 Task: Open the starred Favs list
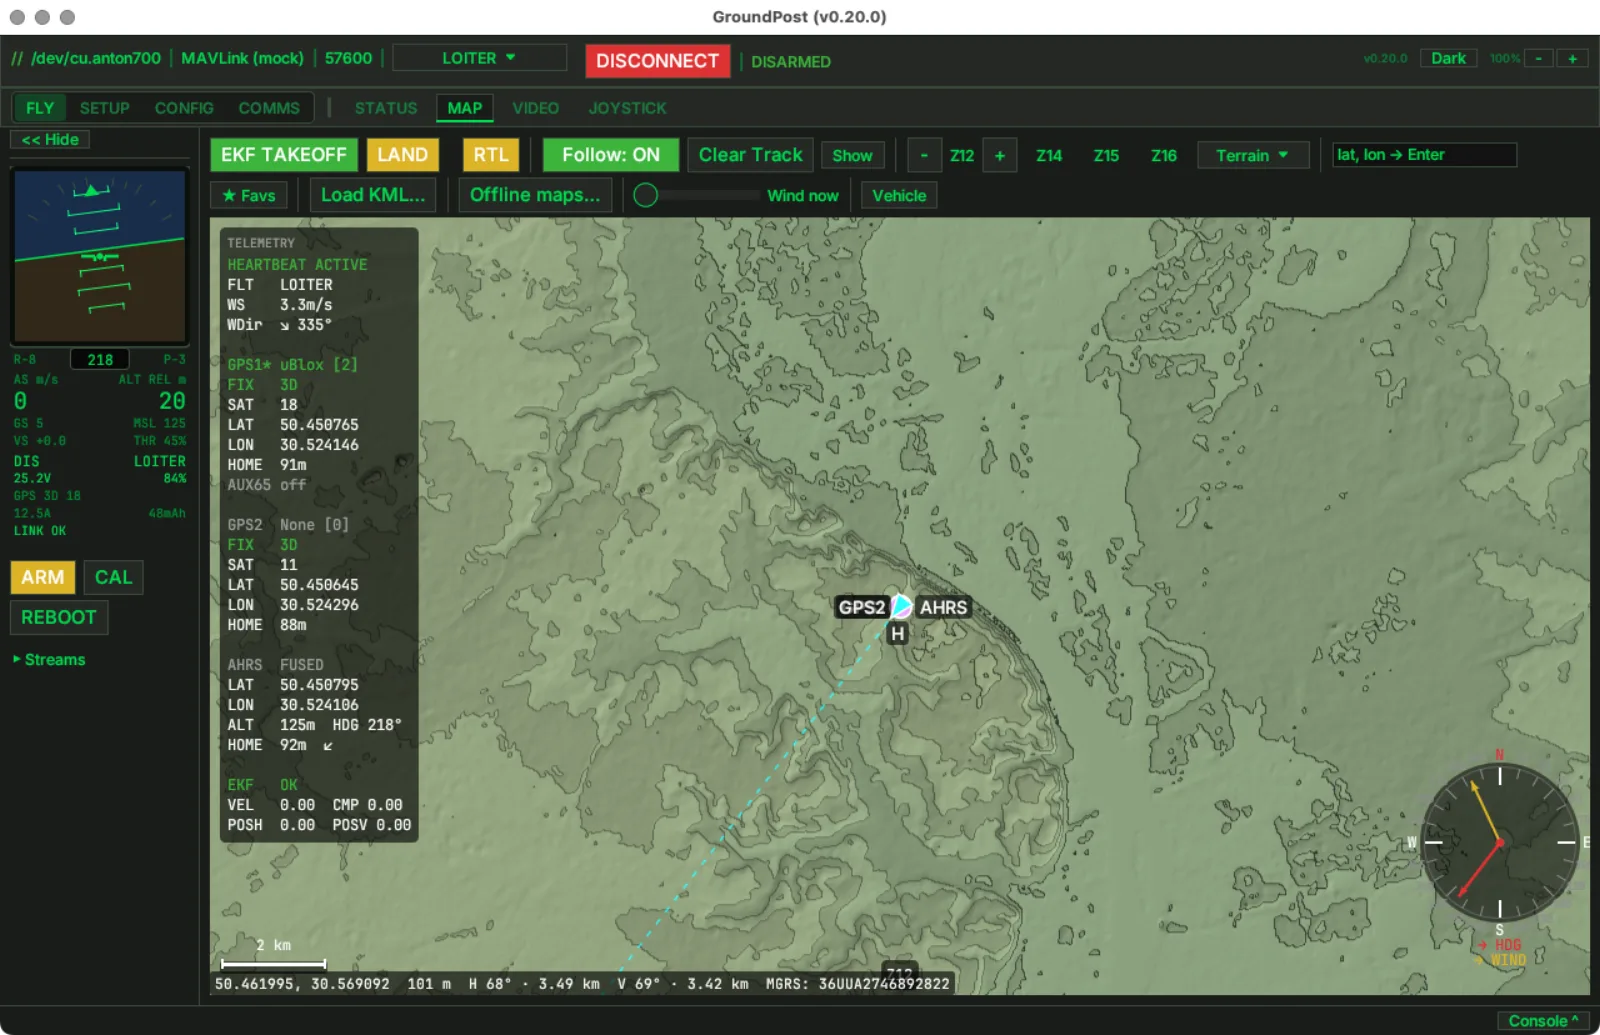tap(249, 196)
